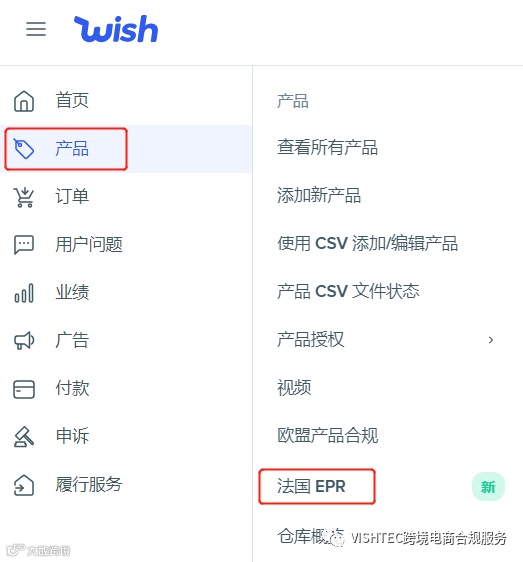The width and height of the screenshot is (523, 562).
Task: Open 欧盟产品合规 page
Action: pos(328,435)
